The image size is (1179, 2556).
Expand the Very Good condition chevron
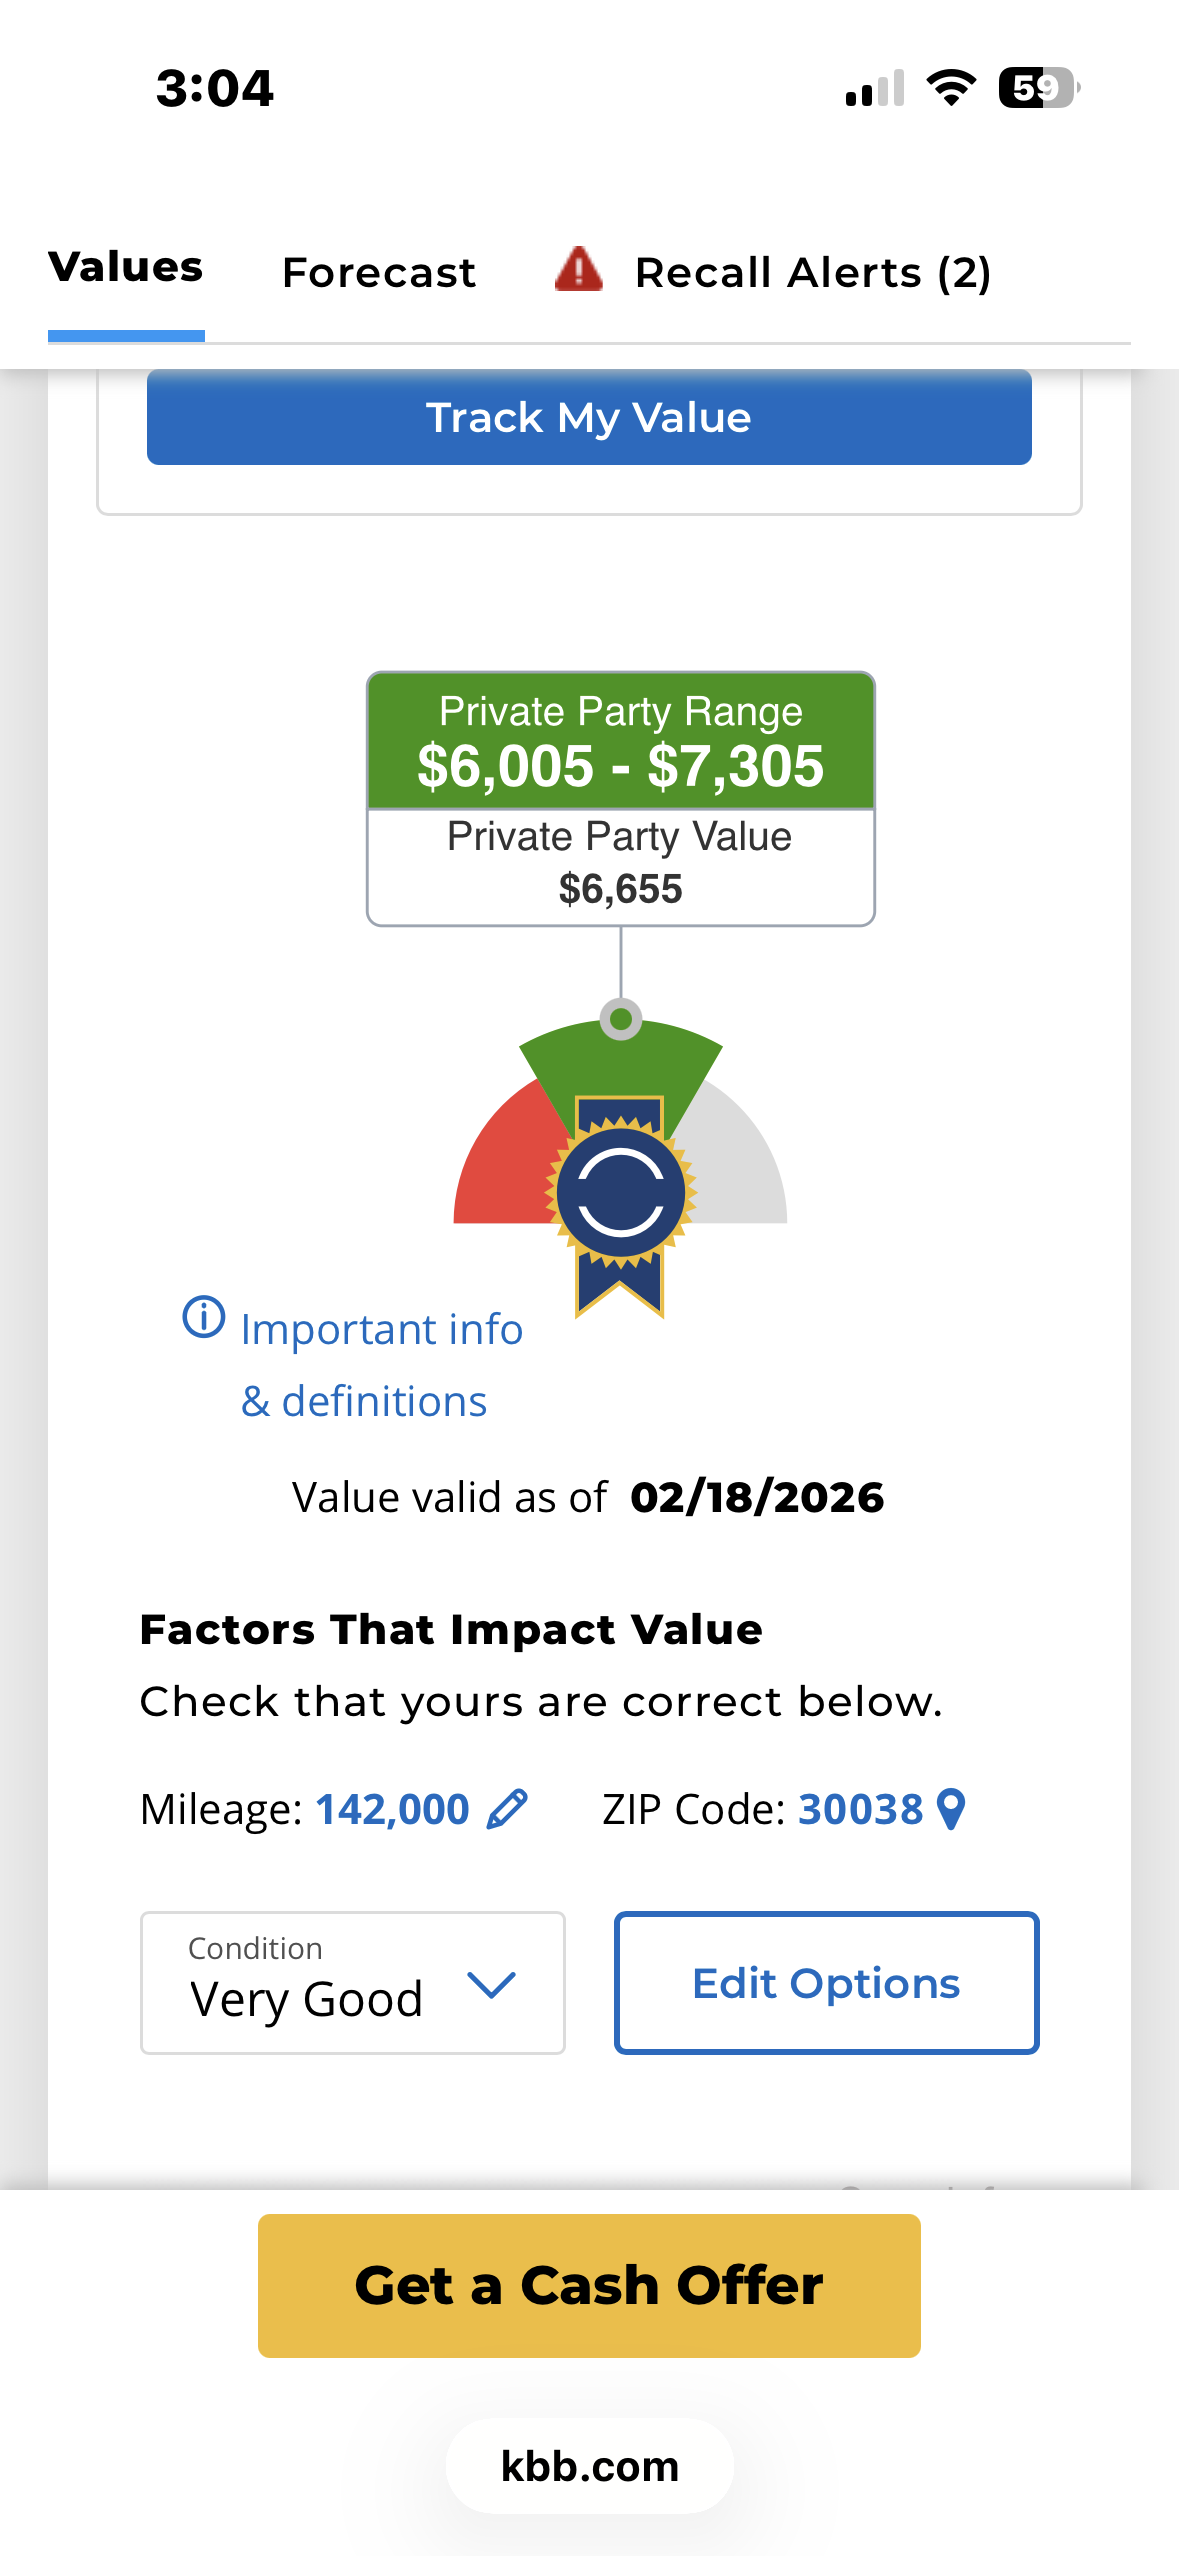coord(491,1984)
